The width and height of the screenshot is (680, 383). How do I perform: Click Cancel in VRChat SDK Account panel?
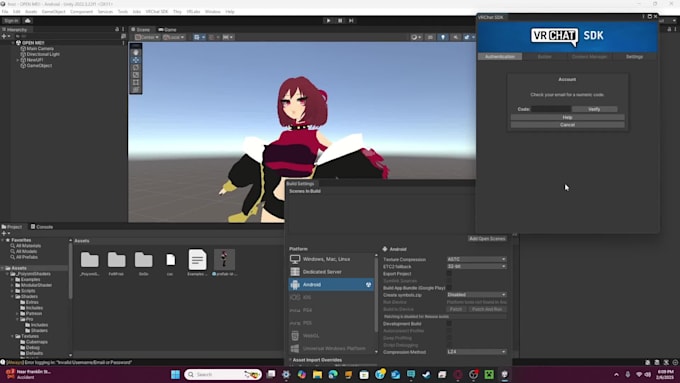pyautogui.click(x=567, y=125)
